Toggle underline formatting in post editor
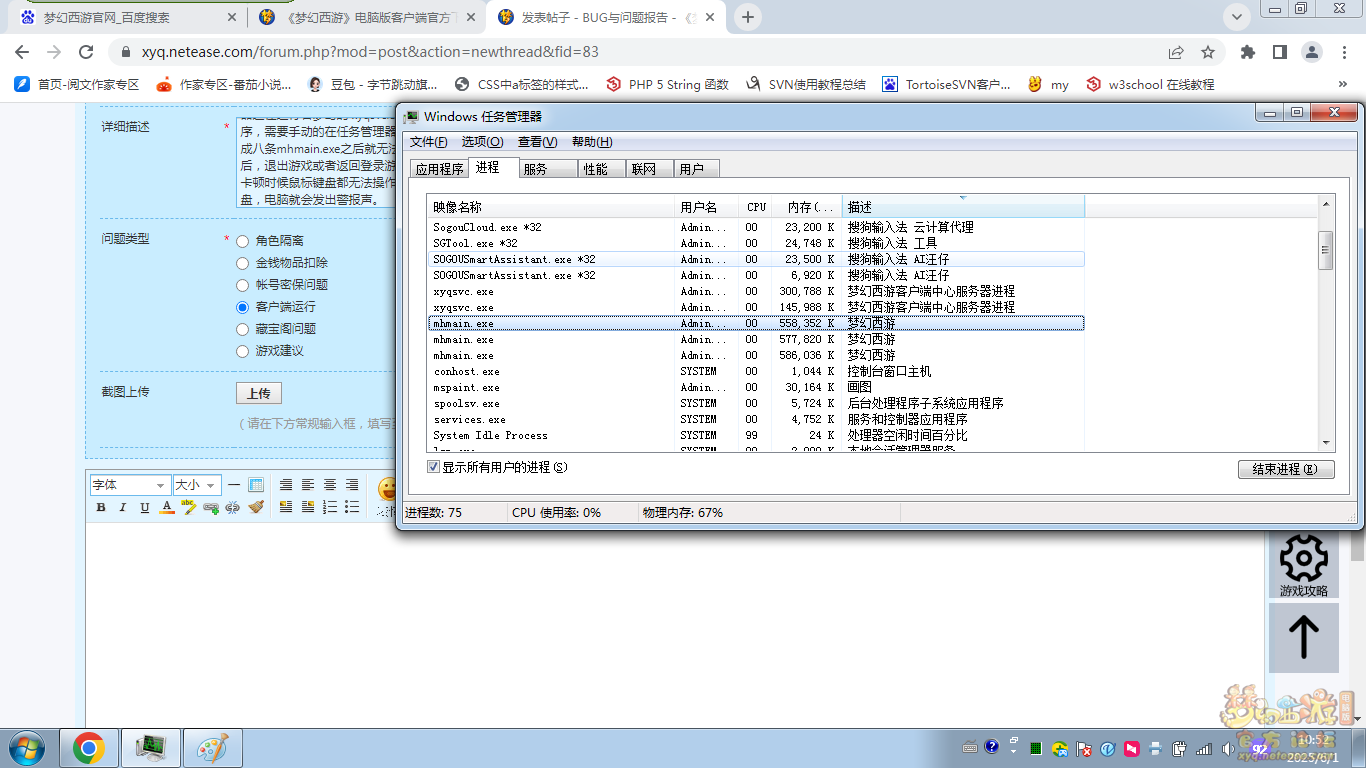Screen dimensions: 1366x768 (145, 507)
